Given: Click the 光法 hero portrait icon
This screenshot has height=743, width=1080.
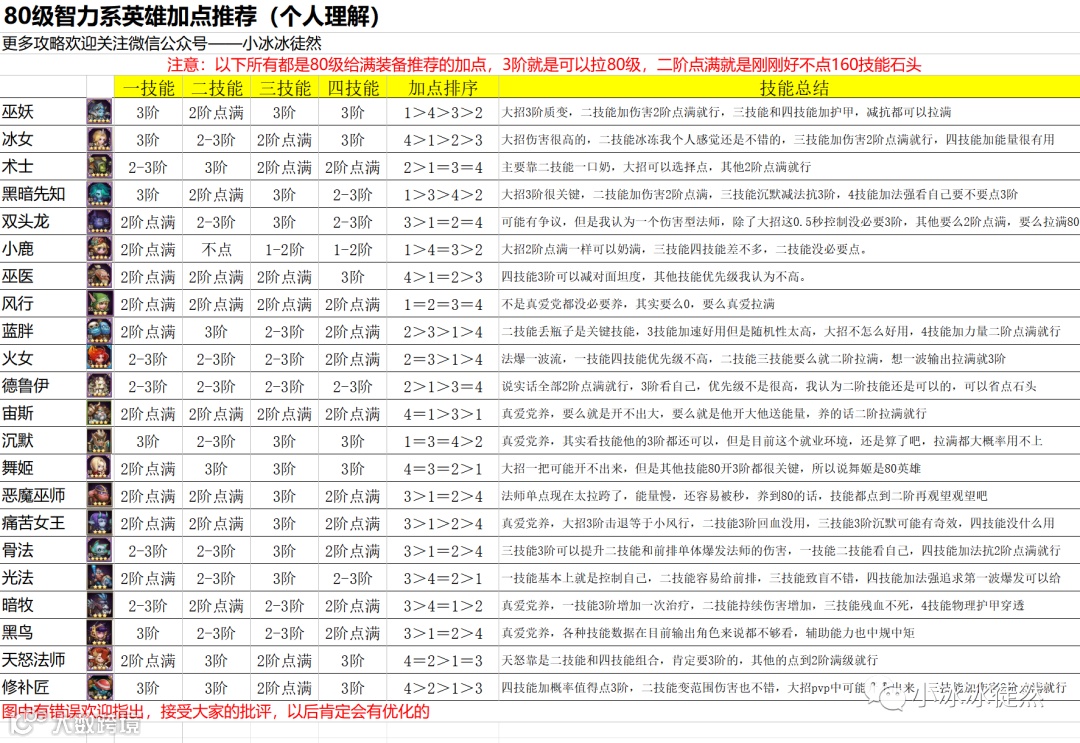Looking at the screenshot, I should 99,578.
